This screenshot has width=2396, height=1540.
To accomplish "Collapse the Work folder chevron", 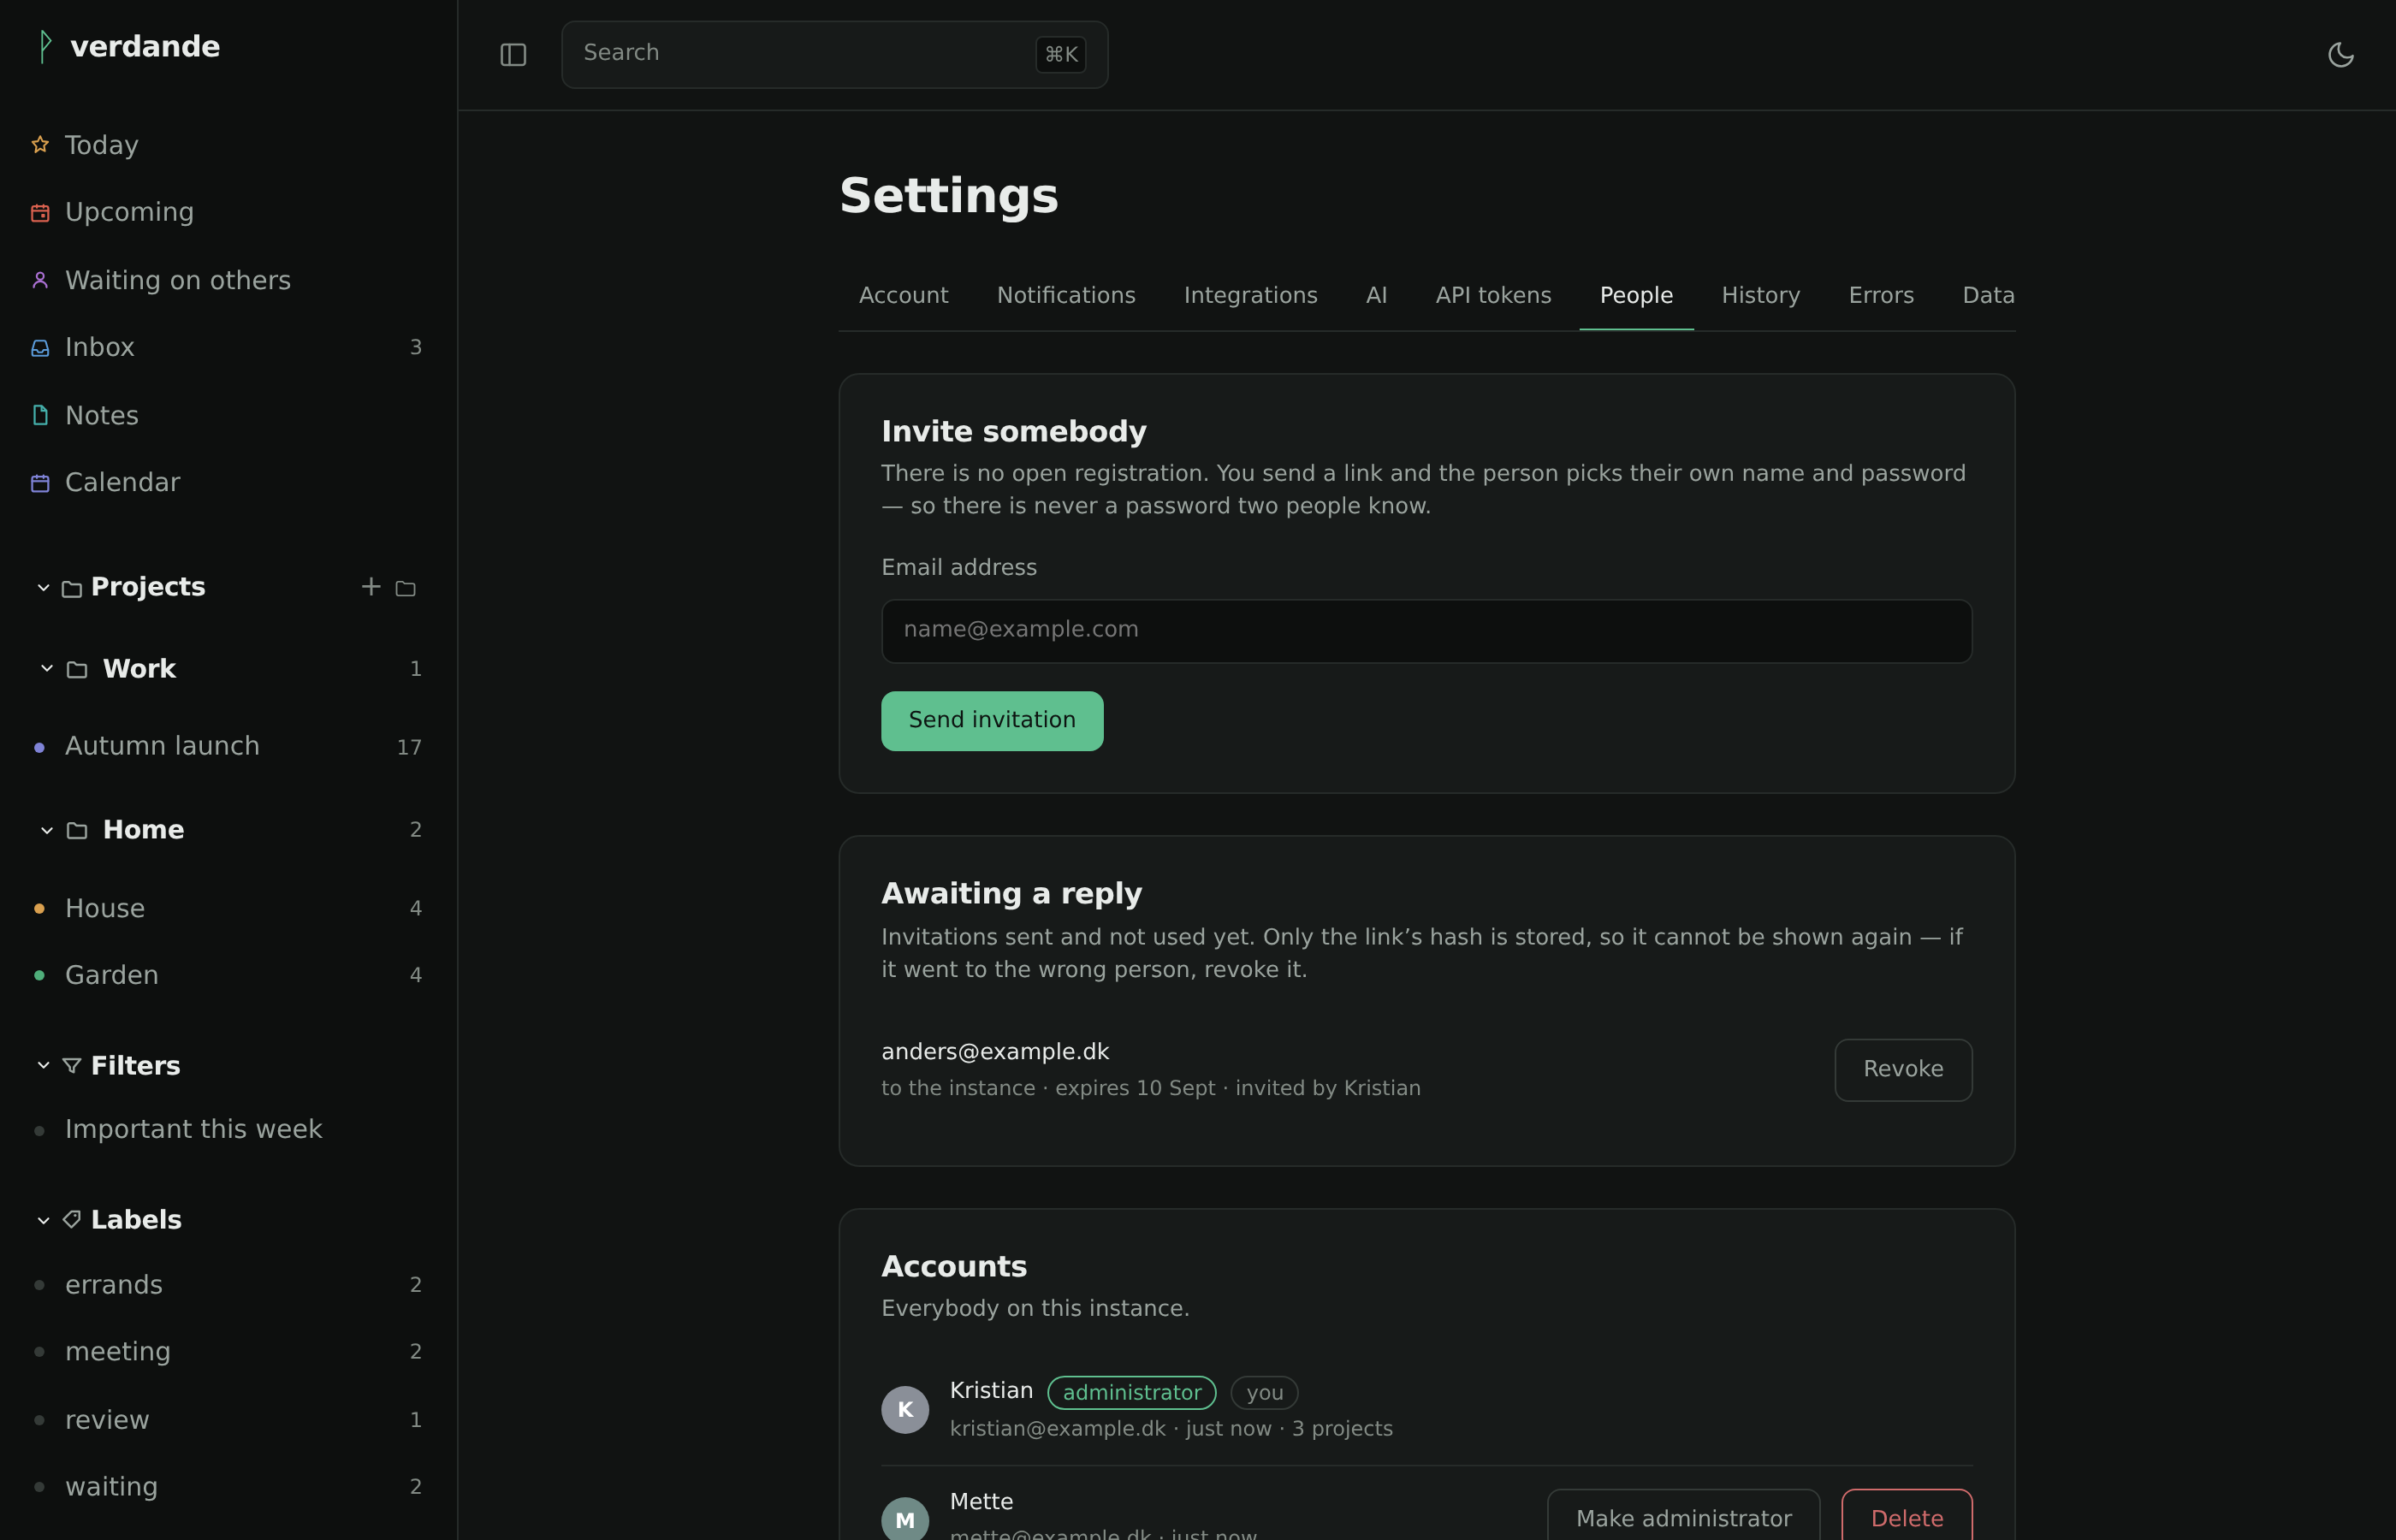I will (47, 669).
